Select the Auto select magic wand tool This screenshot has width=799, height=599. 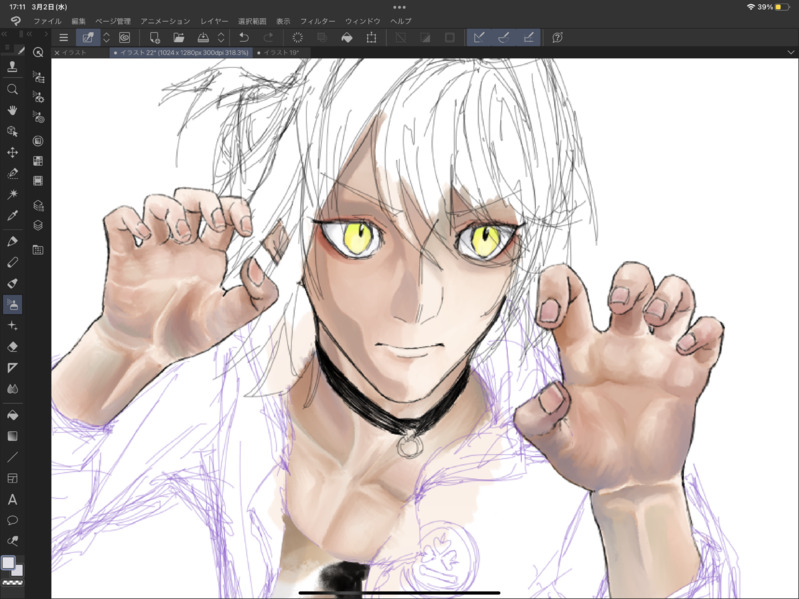(x=12, y=194)
